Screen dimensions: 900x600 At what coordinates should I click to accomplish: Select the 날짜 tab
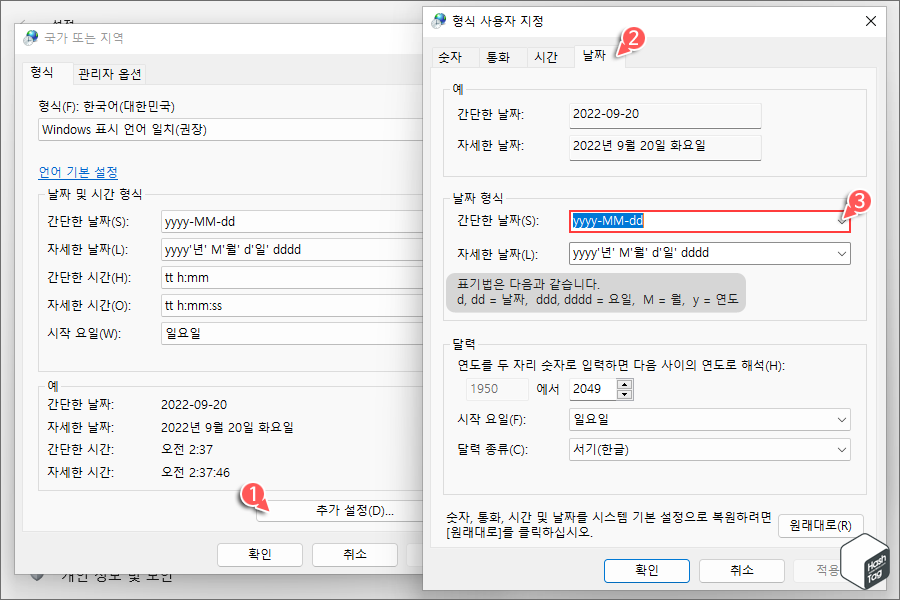coord(594,57)
